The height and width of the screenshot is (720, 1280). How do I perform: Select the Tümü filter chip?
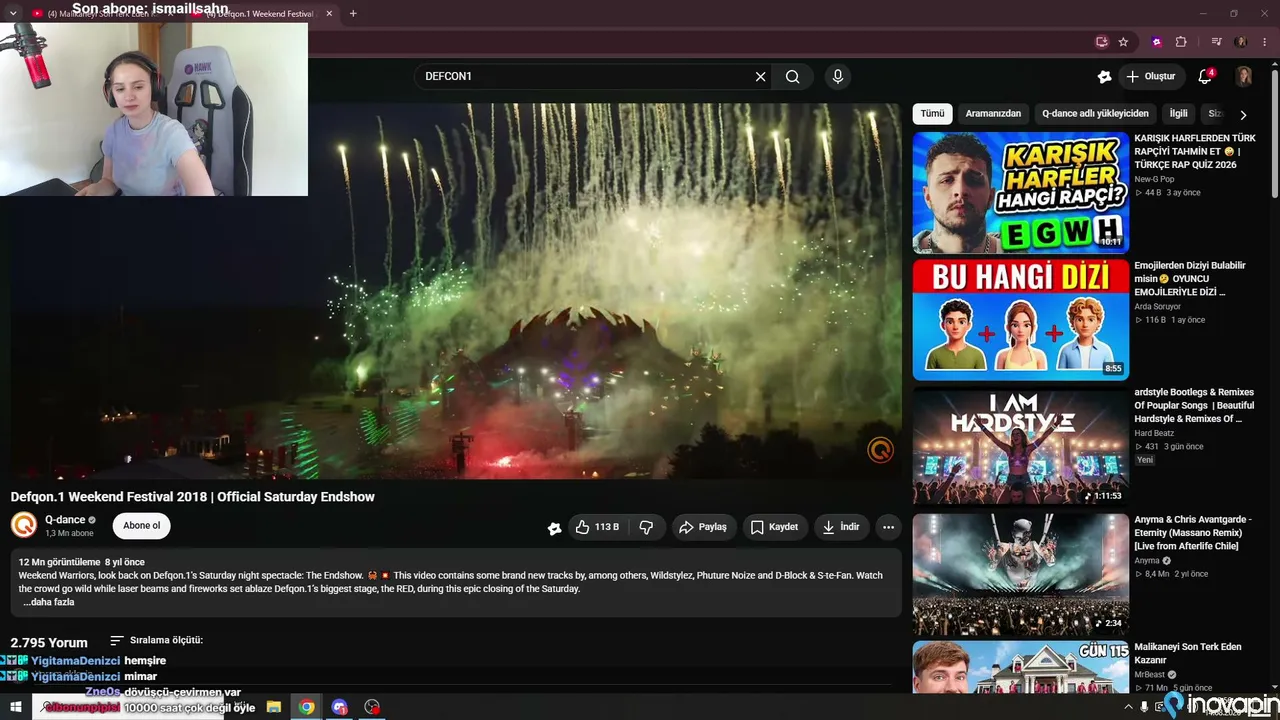[x=932, y=114]
